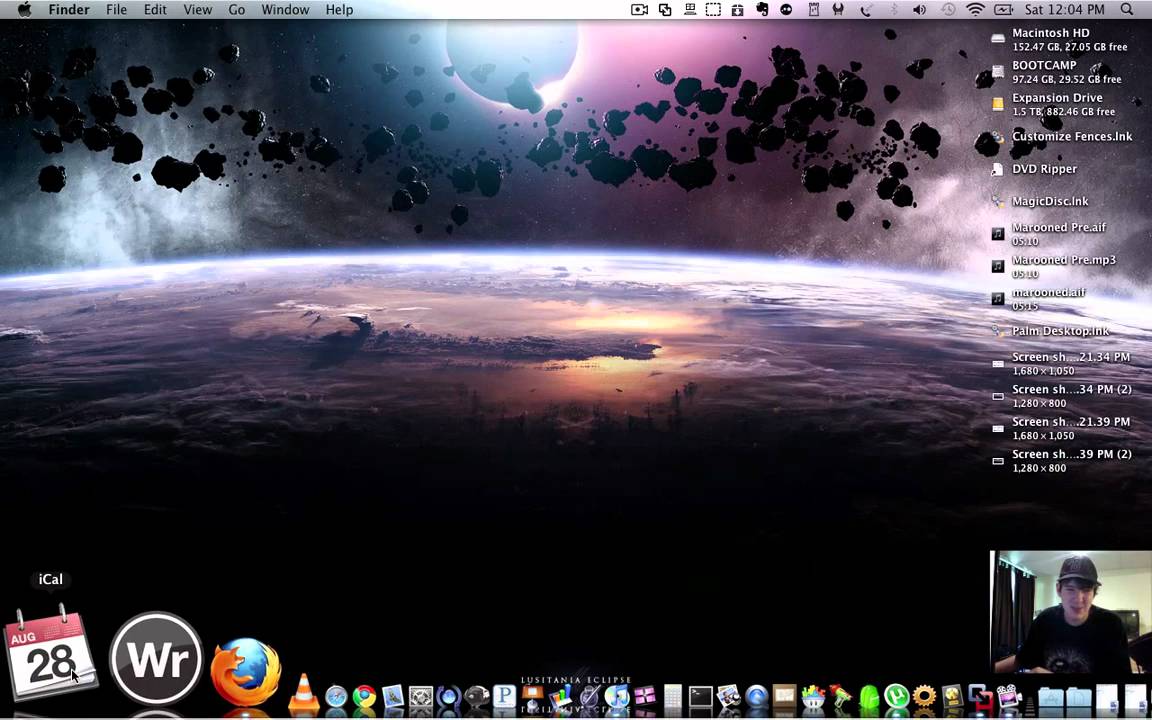The image size is (1152, 720).
Task: Select Marooned Pre.aif audio file
Action: (1048, 234)
